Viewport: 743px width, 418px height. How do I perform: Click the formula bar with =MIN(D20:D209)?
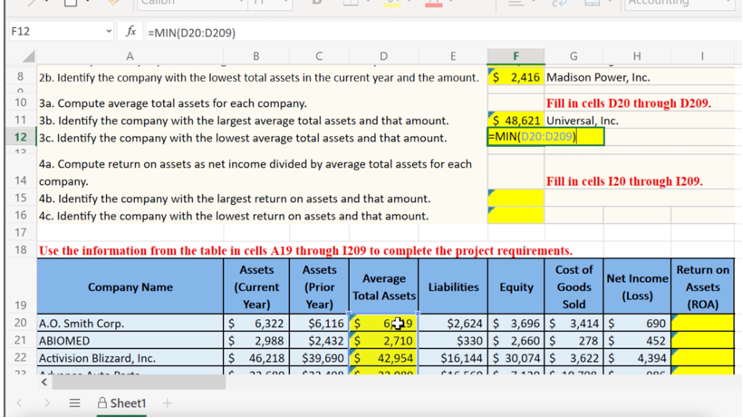coord(441,32)
